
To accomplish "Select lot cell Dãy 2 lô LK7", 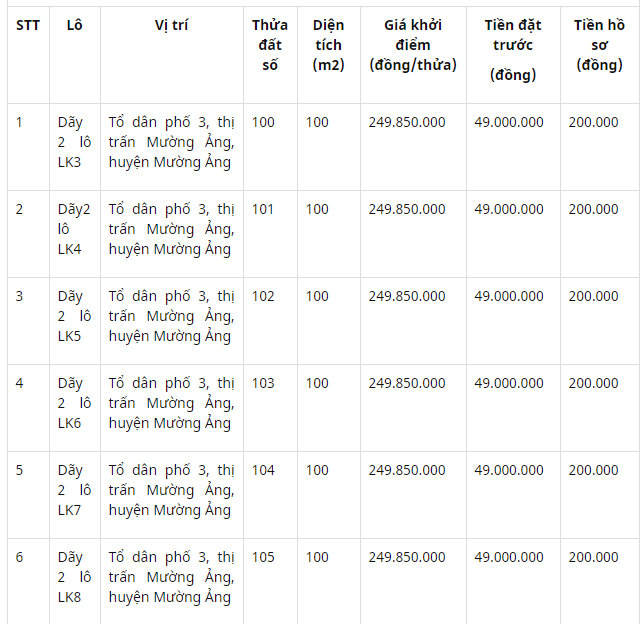I will pos(74,490).
